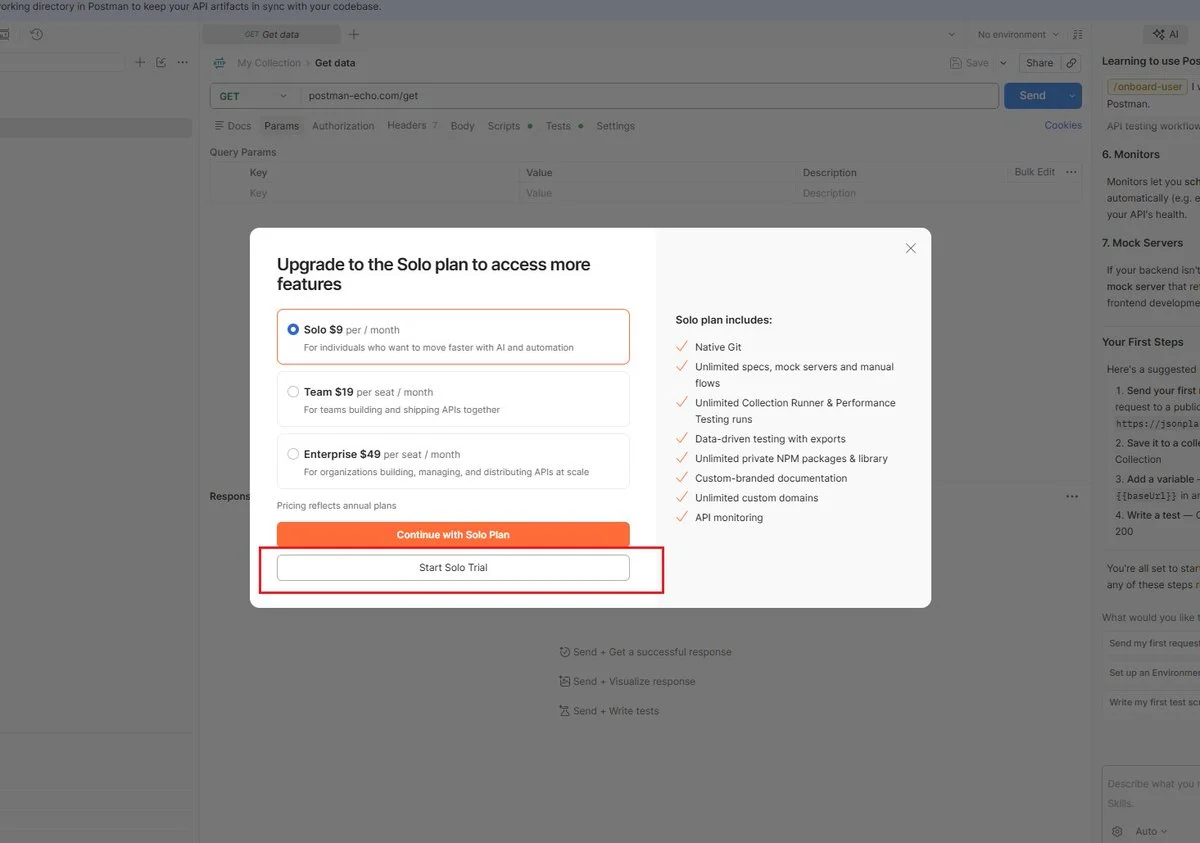The image size is (1200, 843).
Task: Open the No environment dropdown
Action: tap(1018, 34)
